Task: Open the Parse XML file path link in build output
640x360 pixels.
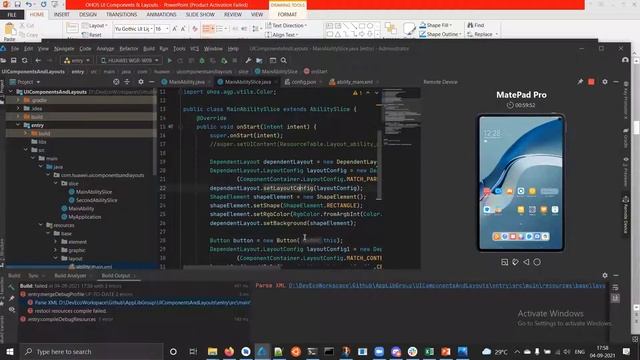Action: pyautogui.click(x=447, y=285)
